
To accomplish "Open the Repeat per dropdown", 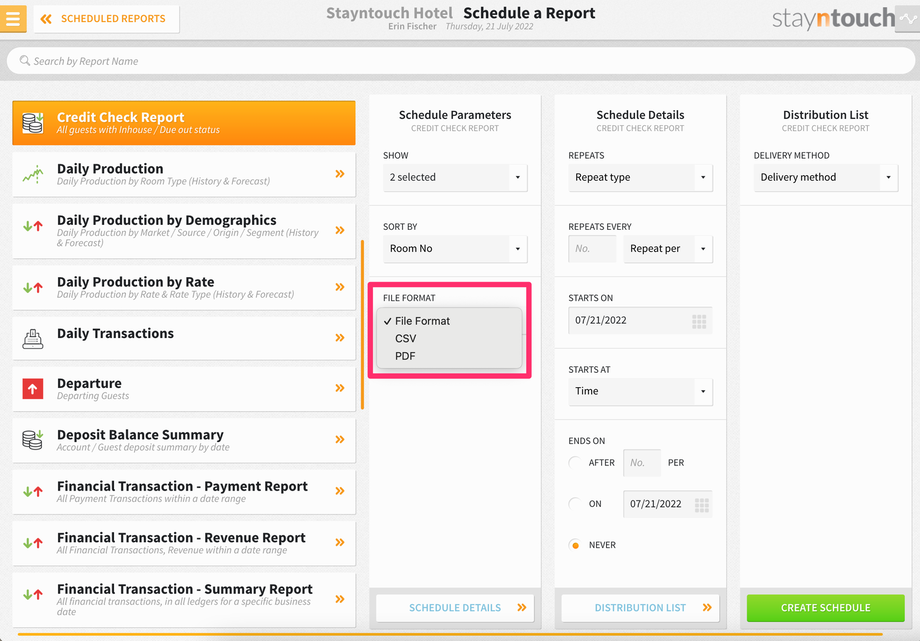I will tap(668, 249).
